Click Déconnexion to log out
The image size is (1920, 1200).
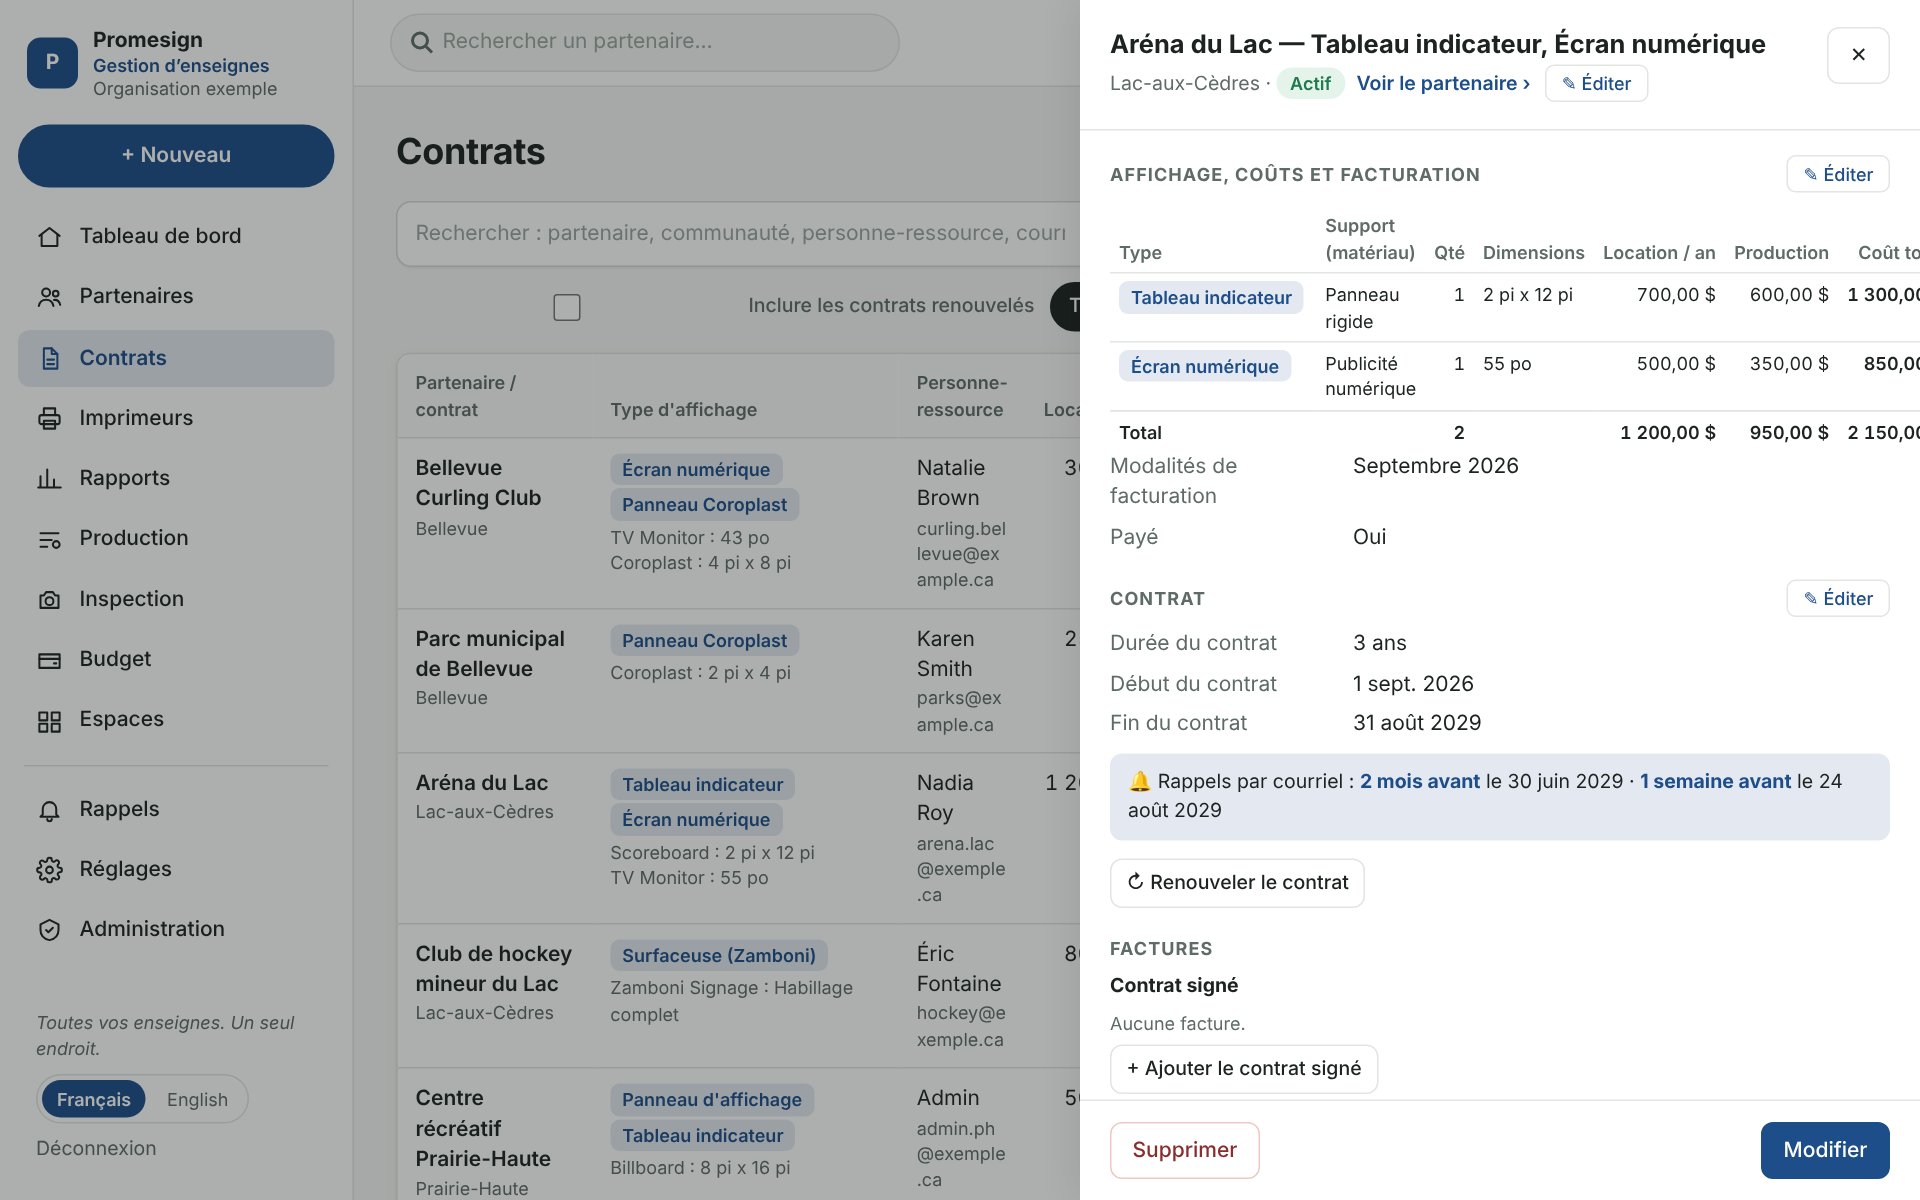click(x=96, y=1148)
